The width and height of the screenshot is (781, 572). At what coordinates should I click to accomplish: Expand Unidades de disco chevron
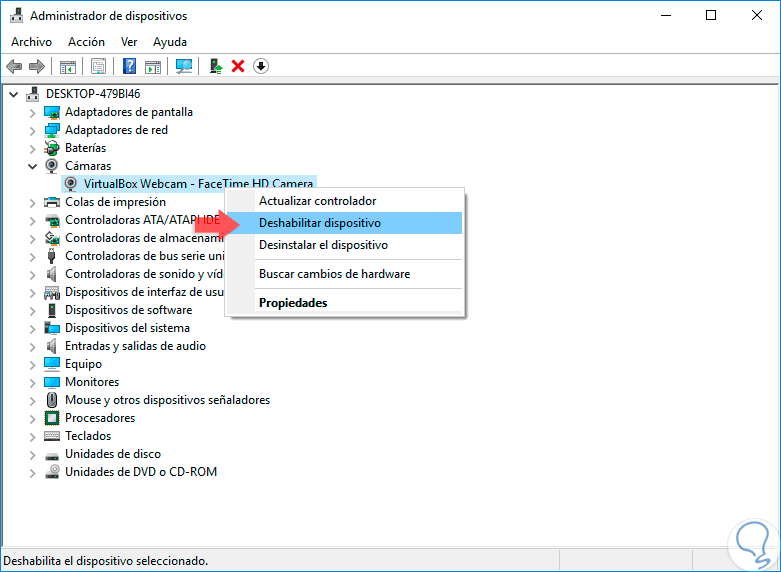(x=32, y=455)
